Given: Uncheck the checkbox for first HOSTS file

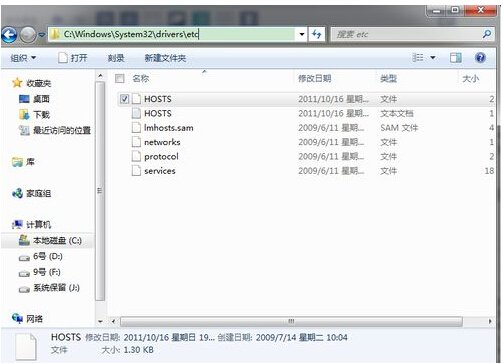Looking at the screenshot, I should point(124,99).
